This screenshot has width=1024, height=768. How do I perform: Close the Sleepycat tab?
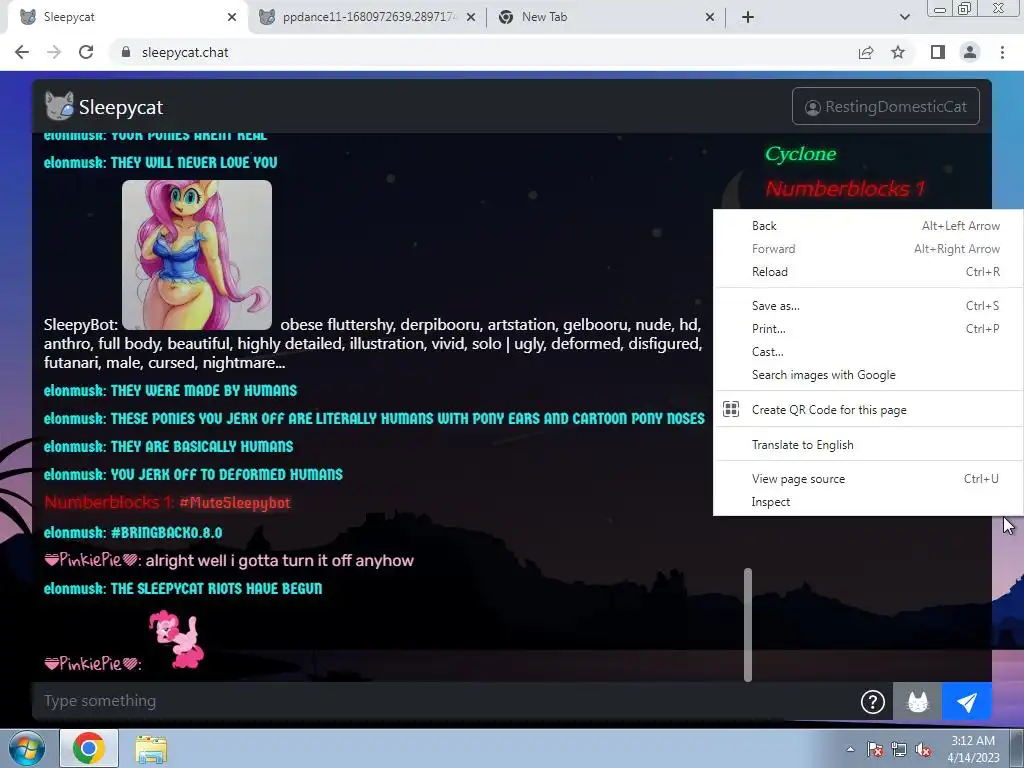[x=232, y=17]
